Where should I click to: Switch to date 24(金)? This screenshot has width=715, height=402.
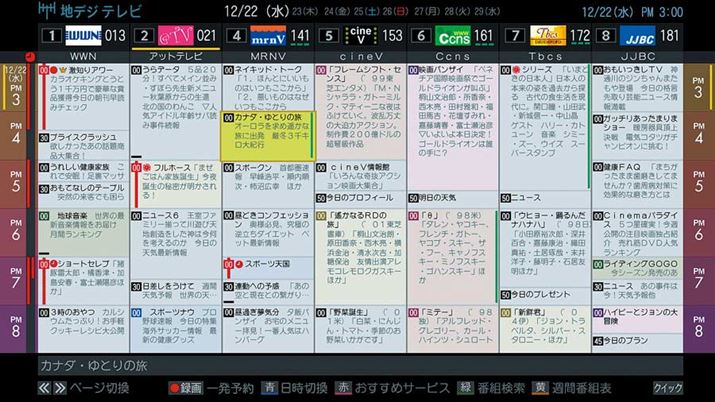[x=338, y=11]
